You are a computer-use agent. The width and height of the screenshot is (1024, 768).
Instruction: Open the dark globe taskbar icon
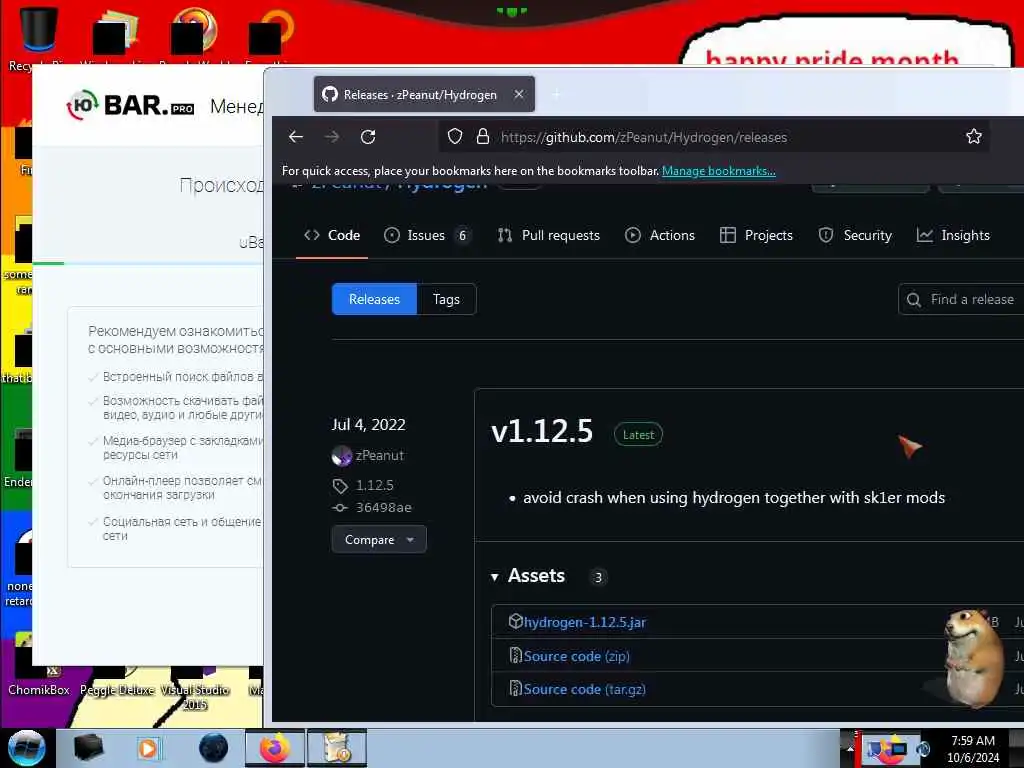click(x=214, y=748)
